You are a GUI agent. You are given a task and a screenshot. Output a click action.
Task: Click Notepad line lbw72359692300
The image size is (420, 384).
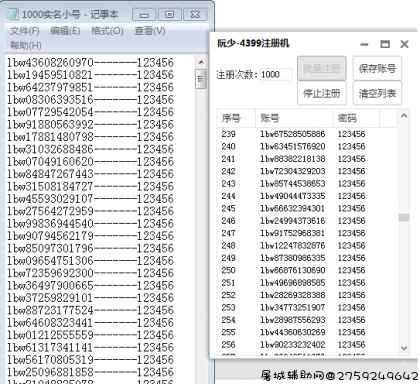click(x=90, y=273)
